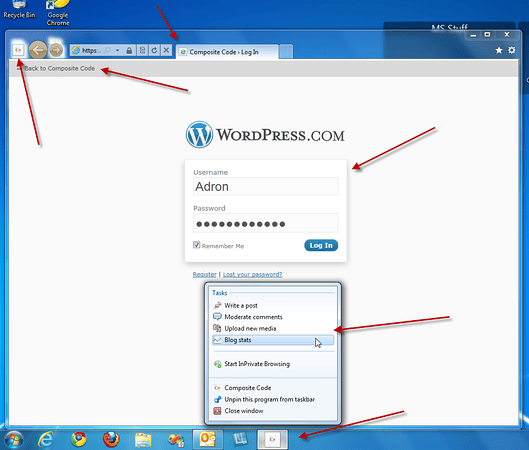The image size is (529, 450).
Task: Open Favorites with the star icon
Action: (x=499, y=50)
